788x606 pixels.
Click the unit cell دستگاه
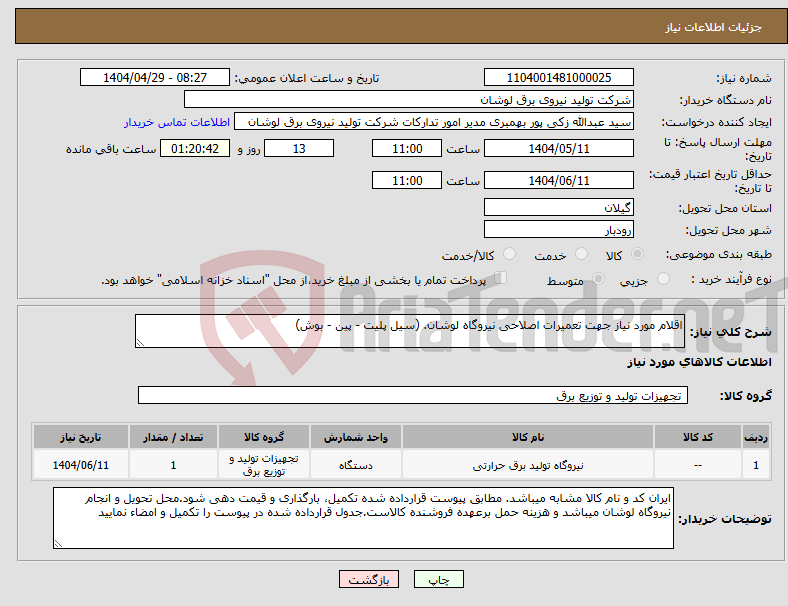tap(355, 465)
